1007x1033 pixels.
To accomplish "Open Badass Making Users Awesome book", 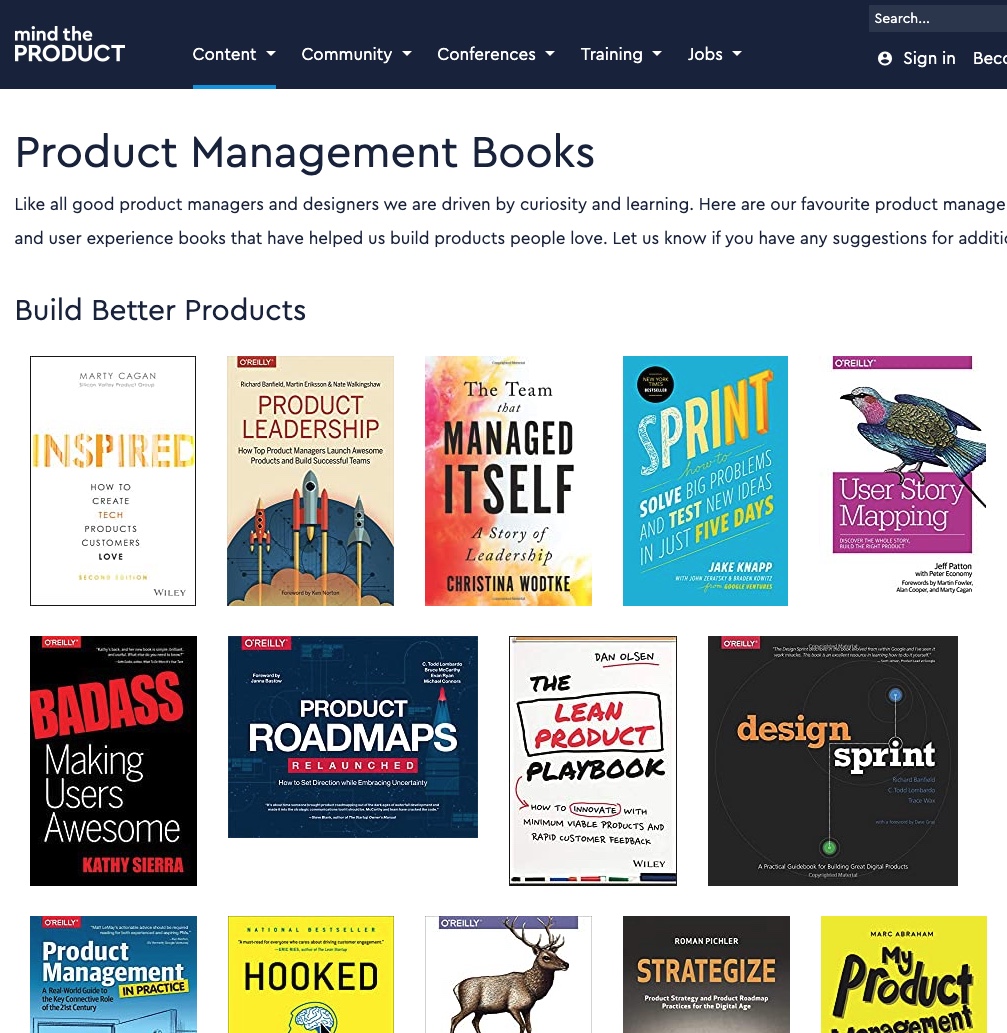I will (113, 761).
